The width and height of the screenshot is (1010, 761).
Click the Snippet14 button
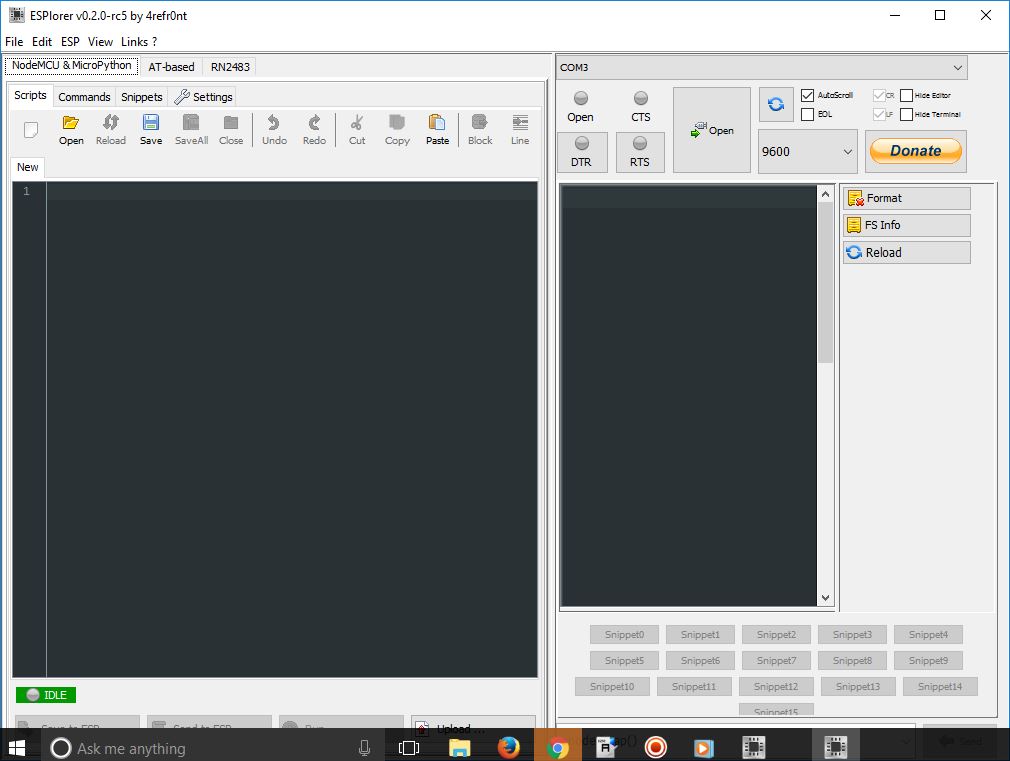(940, 686)
